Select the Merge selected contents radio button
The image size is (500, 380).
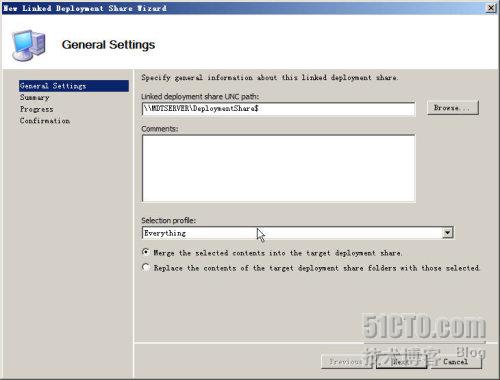146,252
